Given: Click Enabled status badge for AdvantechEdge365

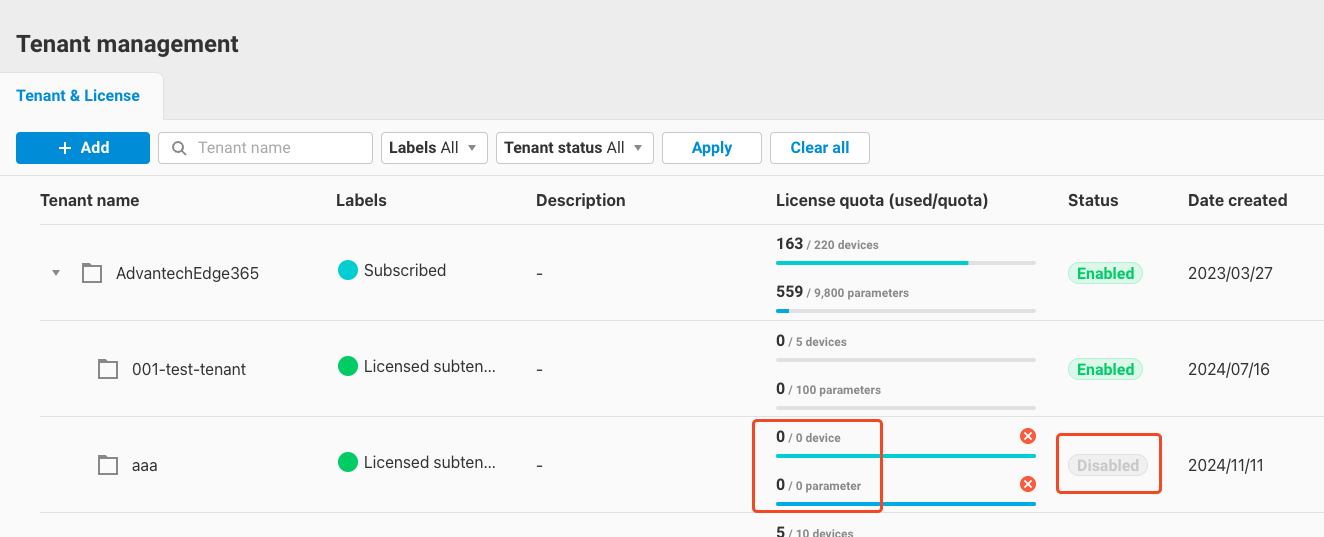Looking at the screenshot, I should pyautogui.click(x=1105, y=273).
